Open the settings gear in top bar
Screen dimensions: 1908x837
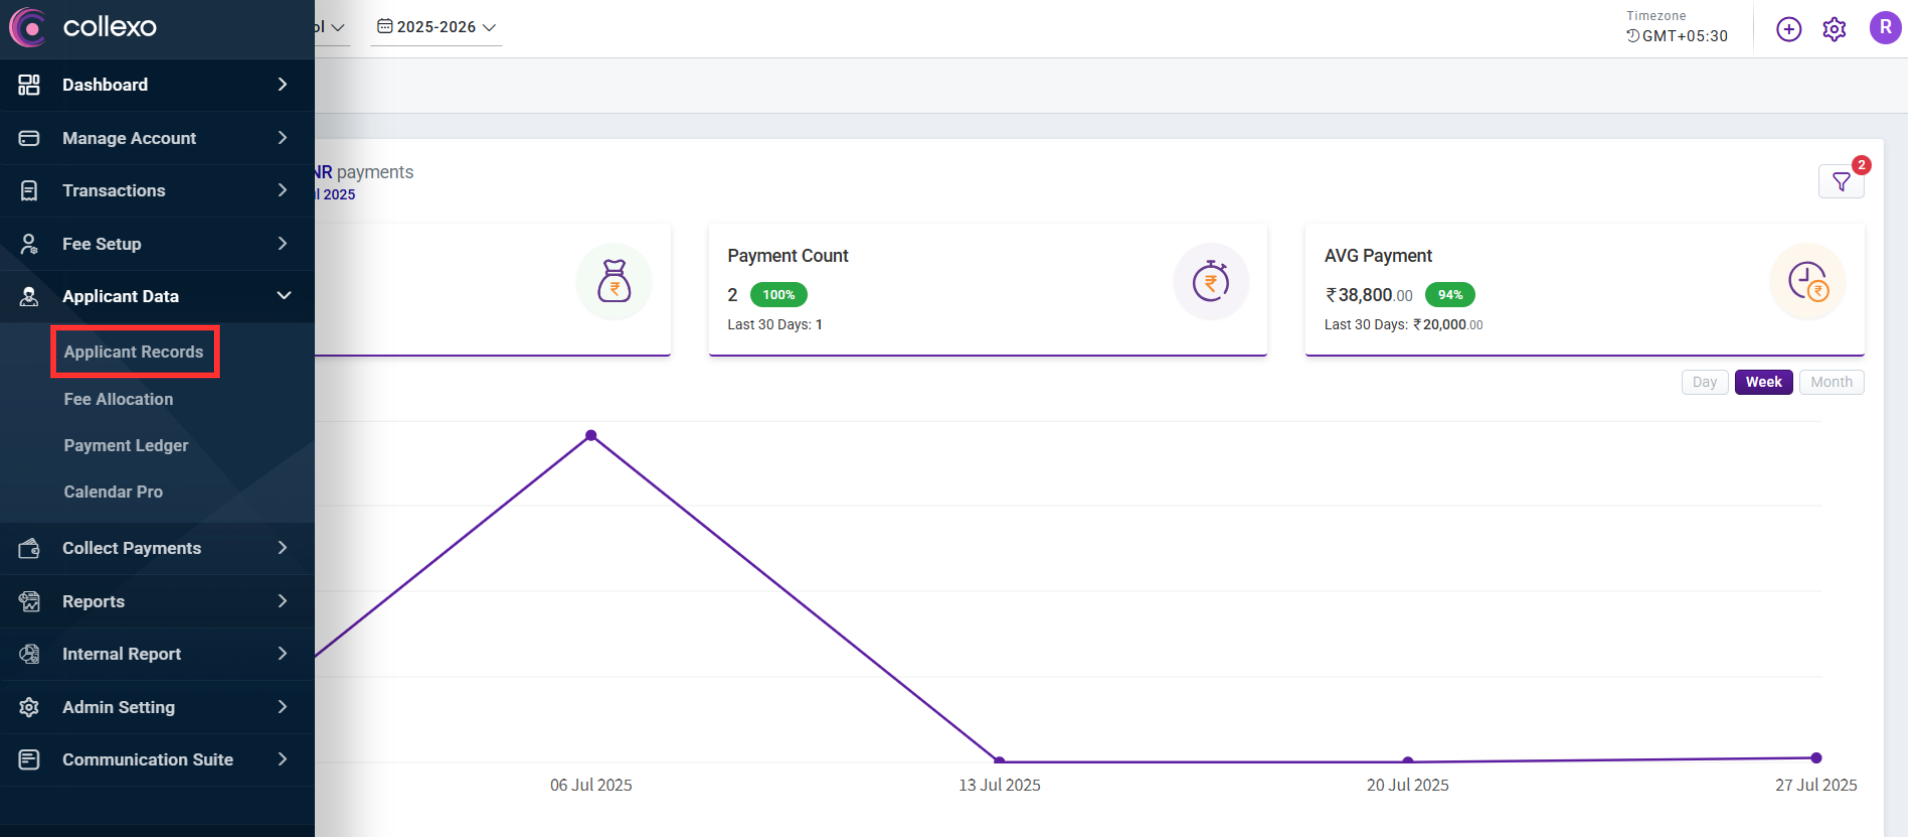coord(1834,29)
